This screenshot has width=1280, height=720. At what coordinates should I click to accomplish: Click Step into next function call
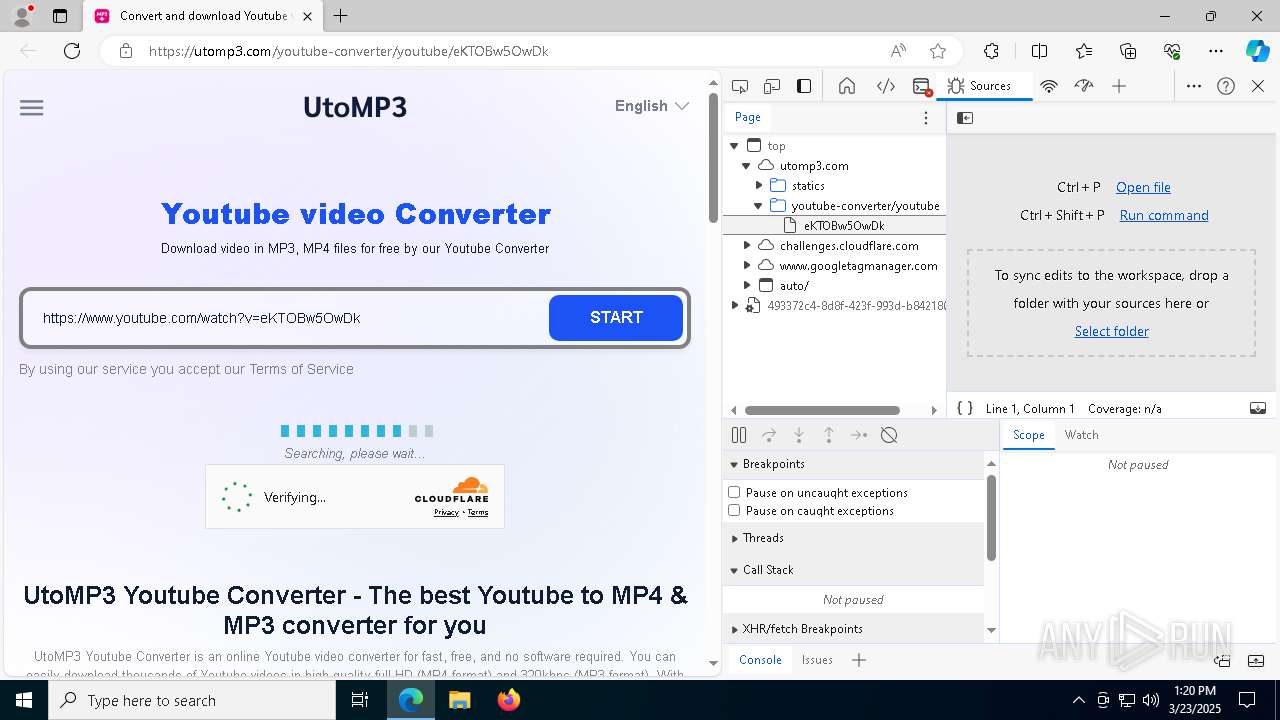[x=799, y=435]
